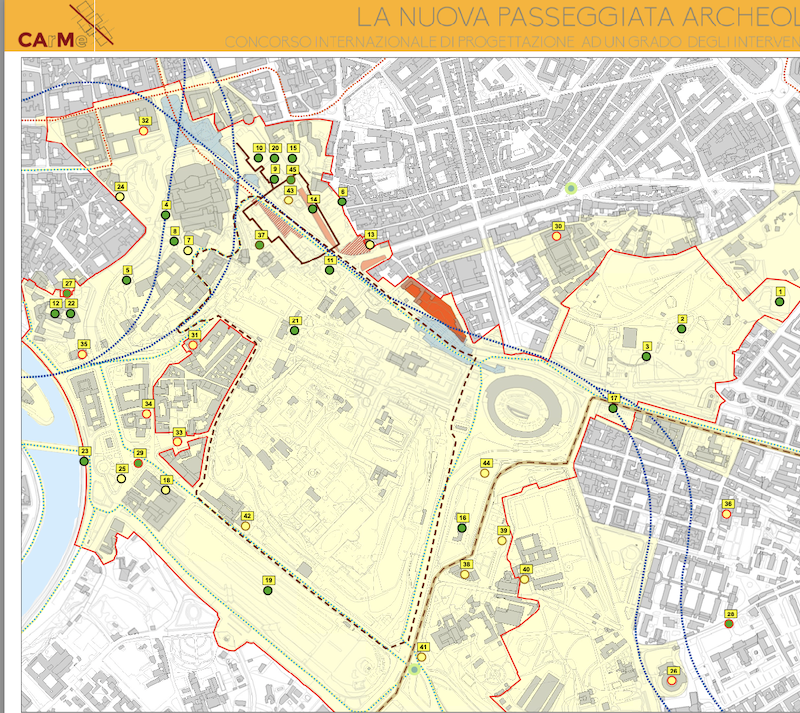Click map marker number 2
The image size is (800, 713).
pyautogui.click(x=682, y=329)
